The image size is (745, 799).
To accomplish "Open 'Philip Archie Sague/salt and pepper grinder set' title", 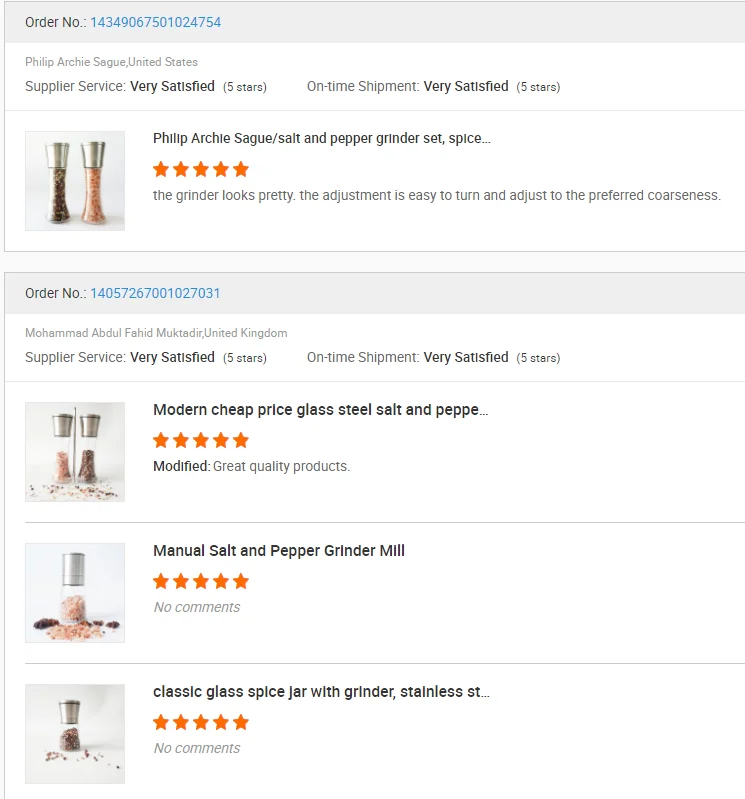I will click(x=321, y=139).
